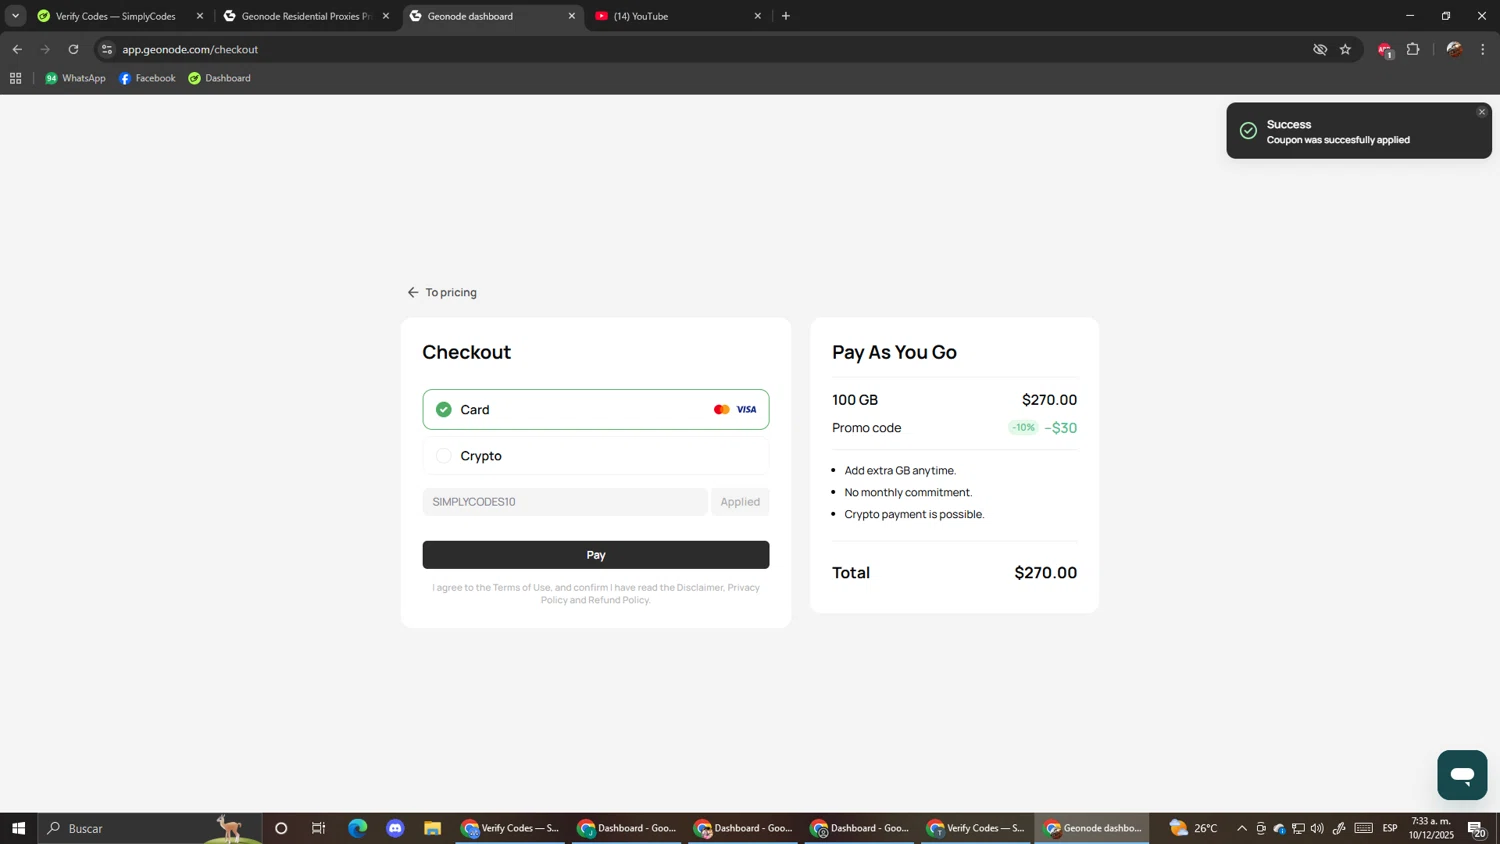Open the red extension icon
This screenshot has height=844, width=1500.
(1385, 50)
